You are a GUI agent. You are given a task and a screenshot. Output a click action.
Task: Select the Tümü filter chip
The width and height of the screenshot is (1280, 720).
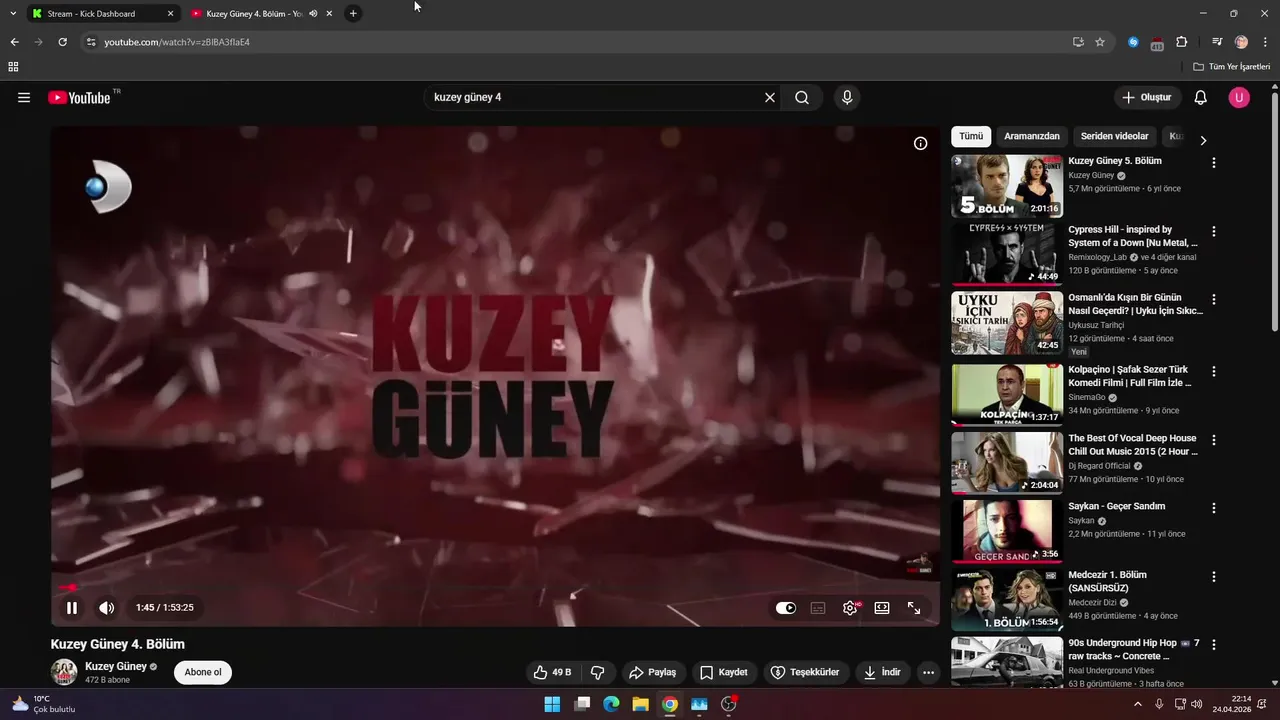point(971,136)
